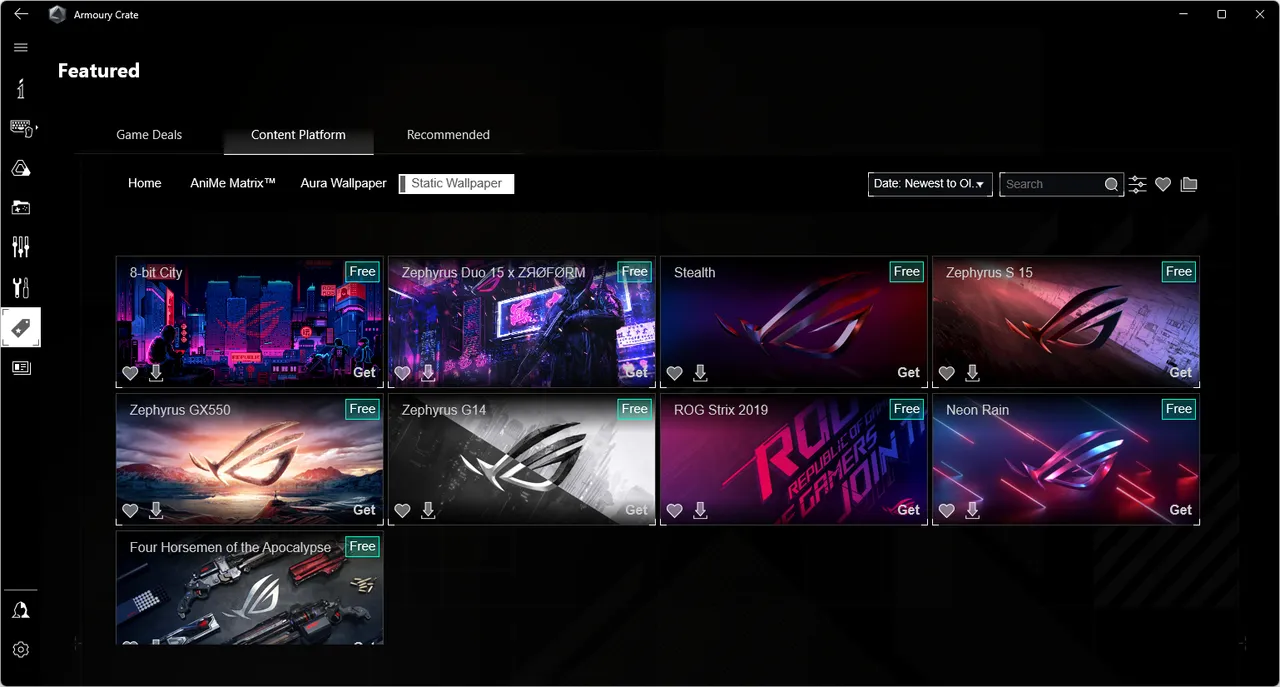Image resolution: width=1280 pixels, height=687 pixels.
Task: Open the AniMe Matrix™ category
Action: (x=233, y=184)
